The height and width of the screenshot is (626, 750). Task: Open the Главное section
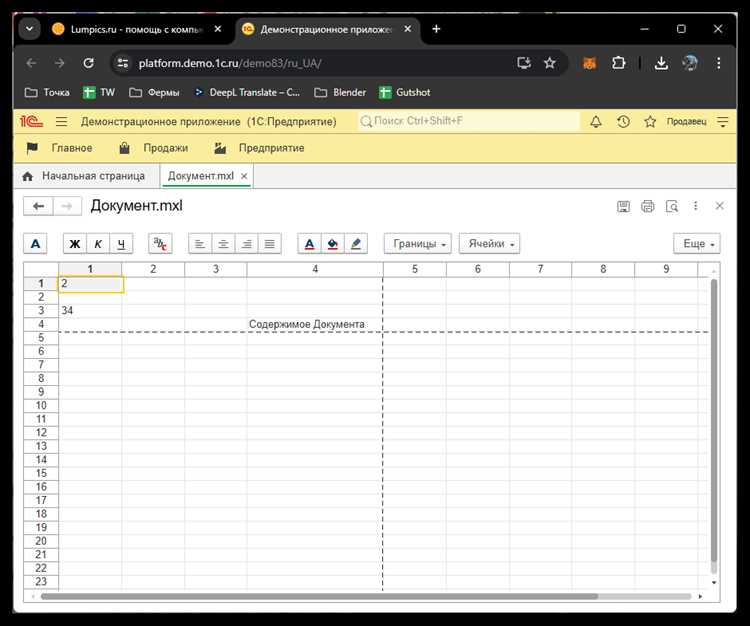(60, 148)
